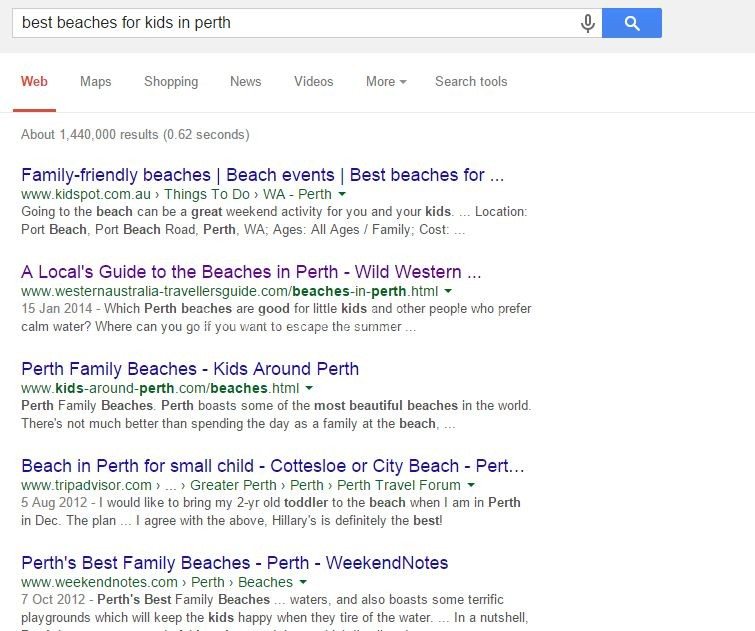
Task: Expand the More dropdown menu
Action: point(385,82)
